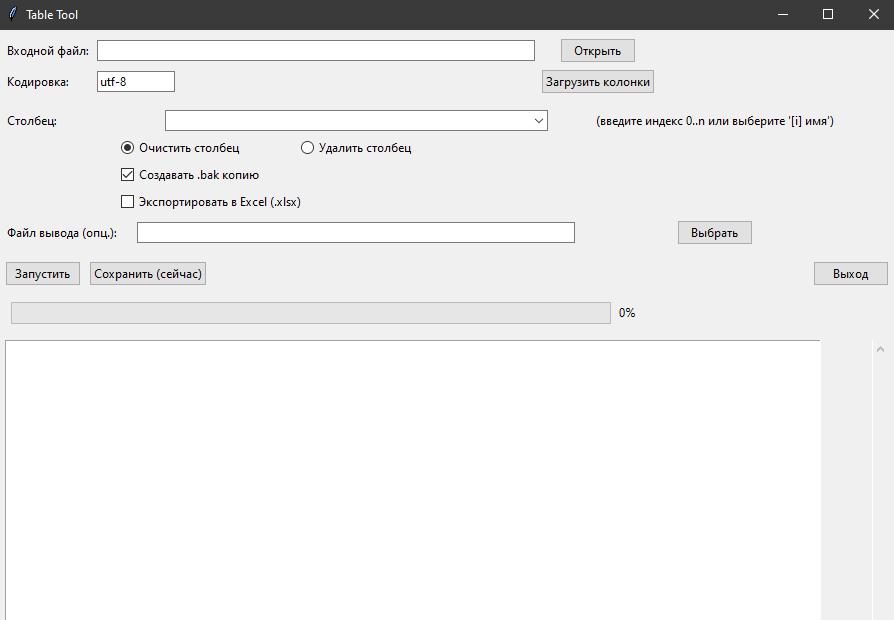Viewport: 894px width, 620px height.
Task: Click the 'Кодировка' field containing utf-8
Action: point(136,82)
